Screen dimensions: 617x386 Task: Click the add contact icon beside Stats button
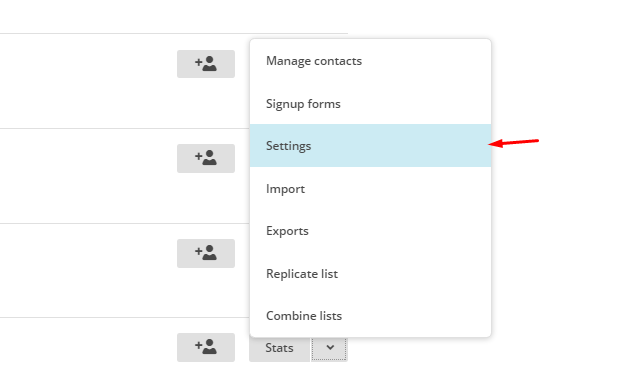[x=206, y=347]
